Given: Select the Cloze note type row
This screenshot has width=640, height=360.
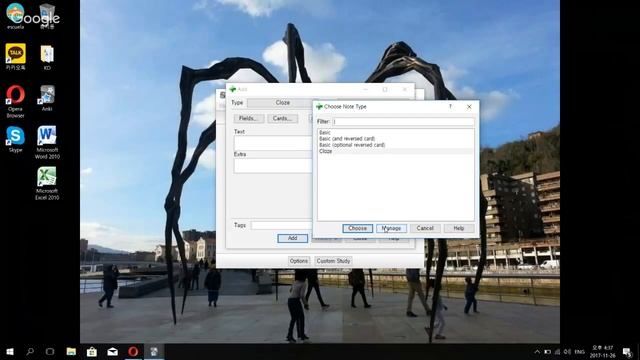Looking at the screenshot, I should coord(396,151).
